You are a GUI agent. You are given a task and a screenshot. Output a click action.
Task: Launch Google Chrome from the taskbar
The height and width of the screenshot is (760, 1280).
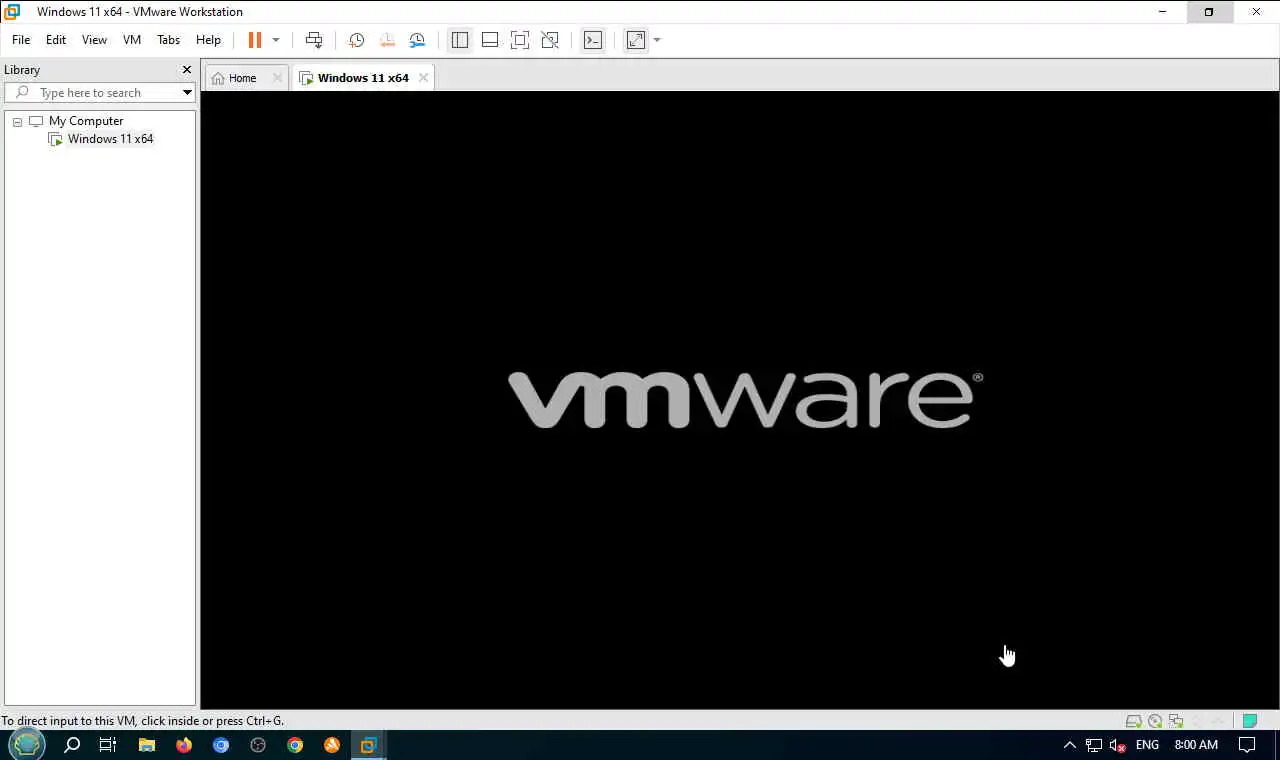pyautogui.click(x=295, y=745)
